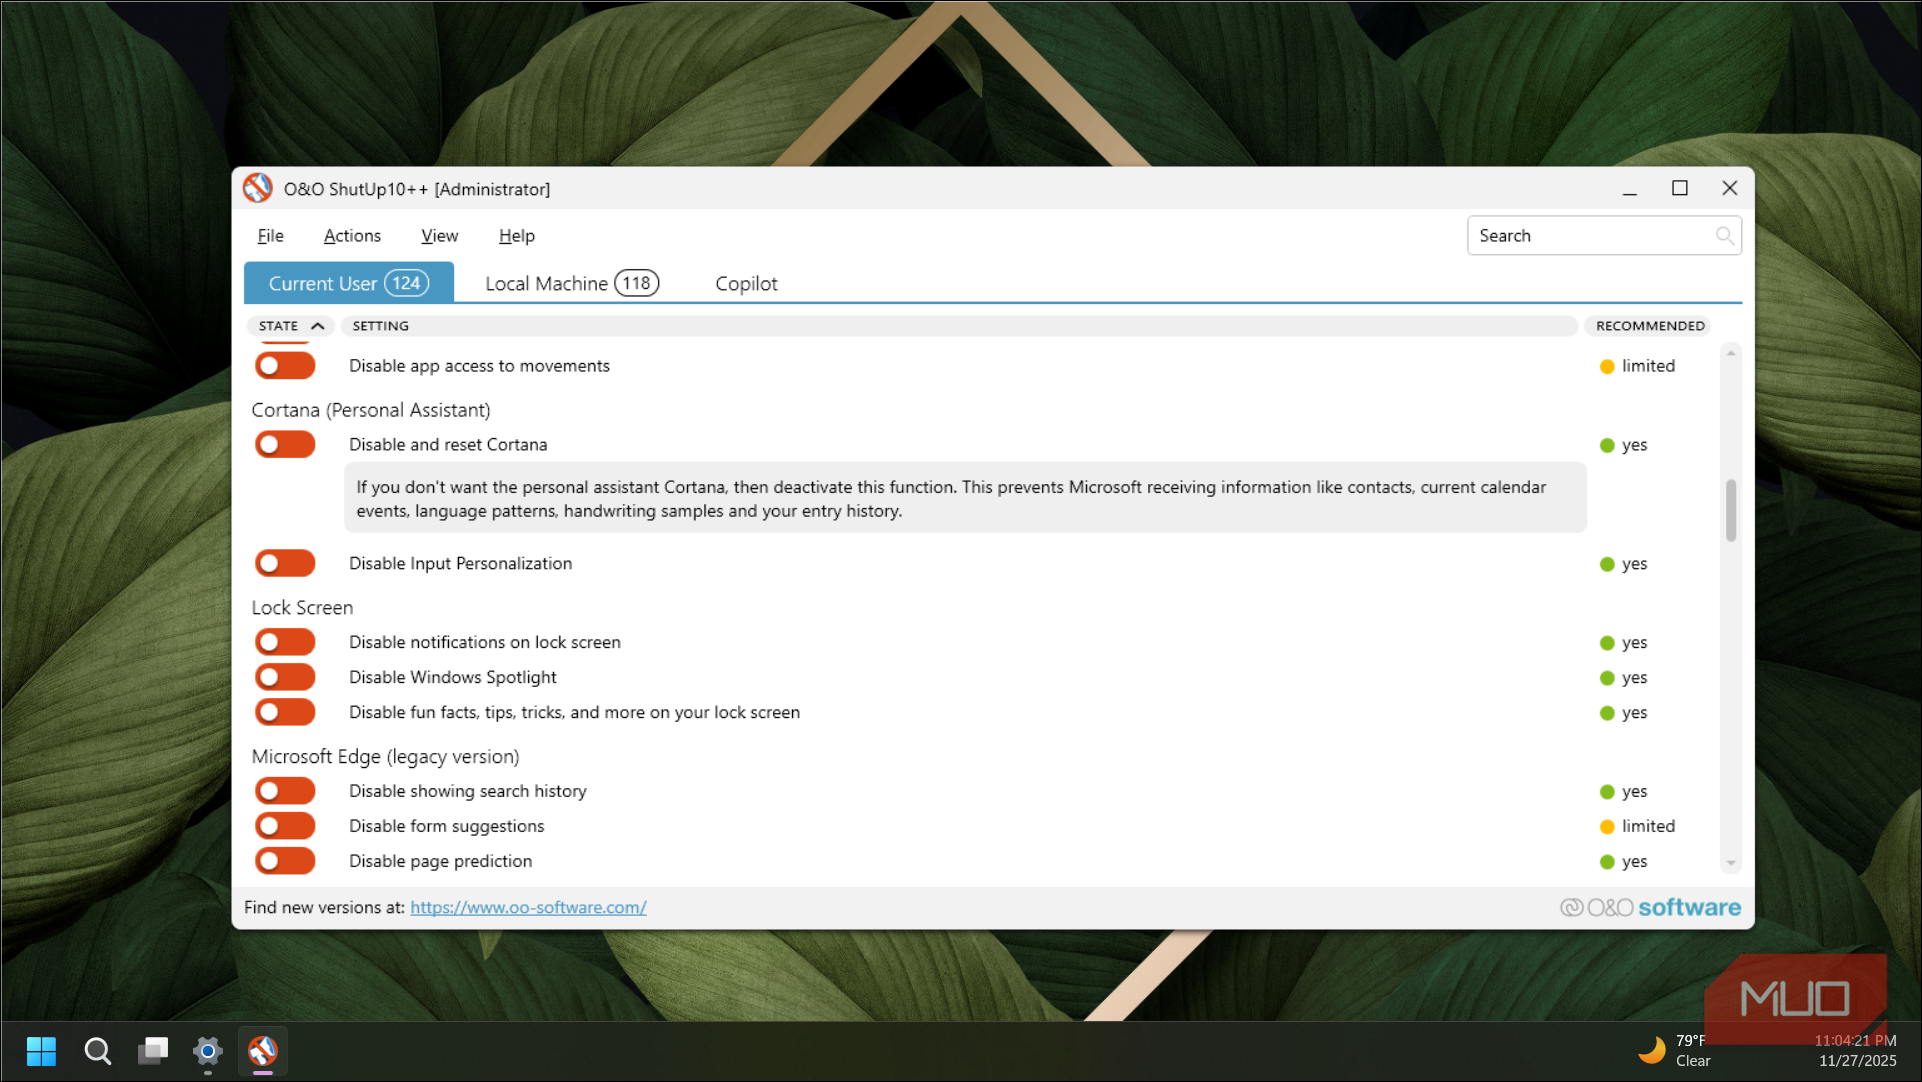Open Task View from the taskbar
The image size is (1922, 1082).
click(153, 1051)
